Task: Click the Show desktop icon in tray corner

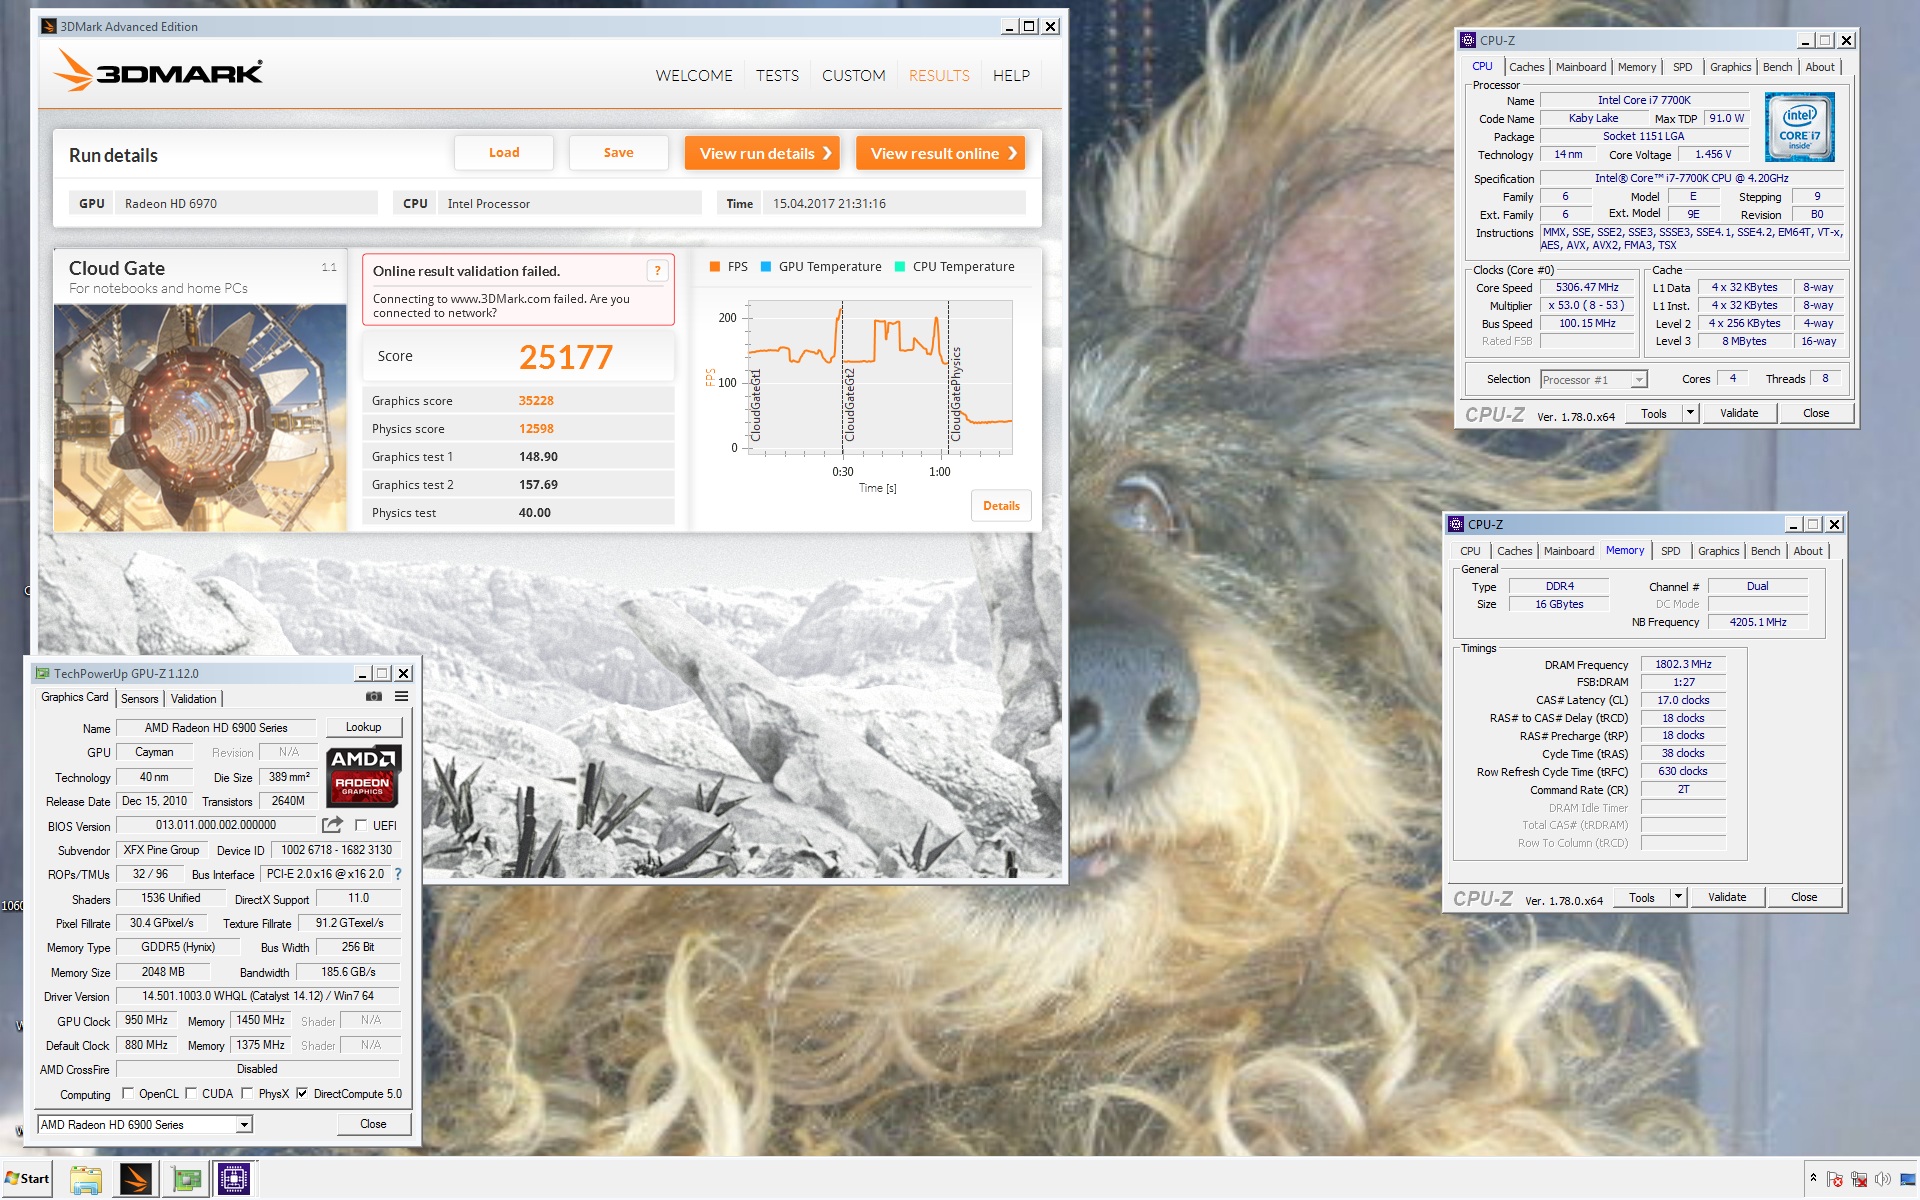Action: (1908, 1179)
